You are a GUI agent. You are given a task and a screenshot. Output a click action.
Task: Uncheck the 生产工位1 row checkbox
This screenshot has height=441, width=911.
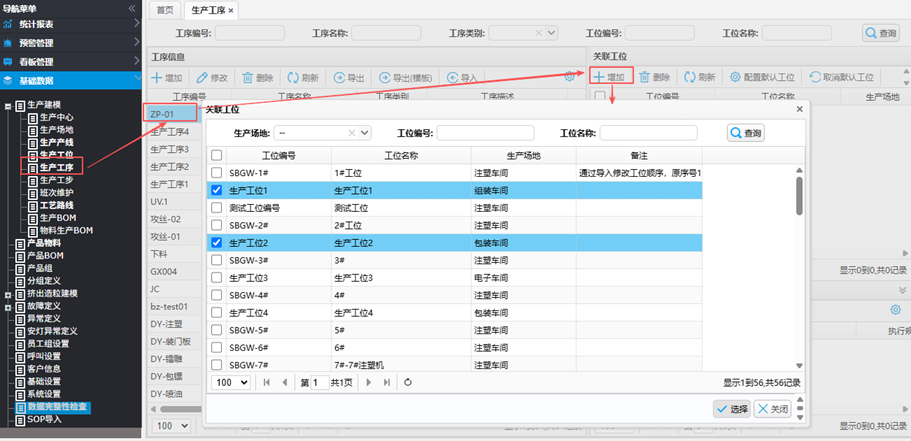pos(216,190)
